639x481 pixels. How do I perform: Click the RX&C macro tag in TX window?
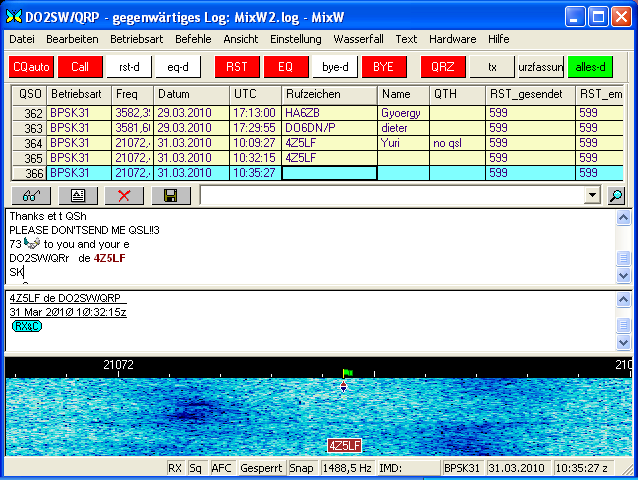click(27, 326)
